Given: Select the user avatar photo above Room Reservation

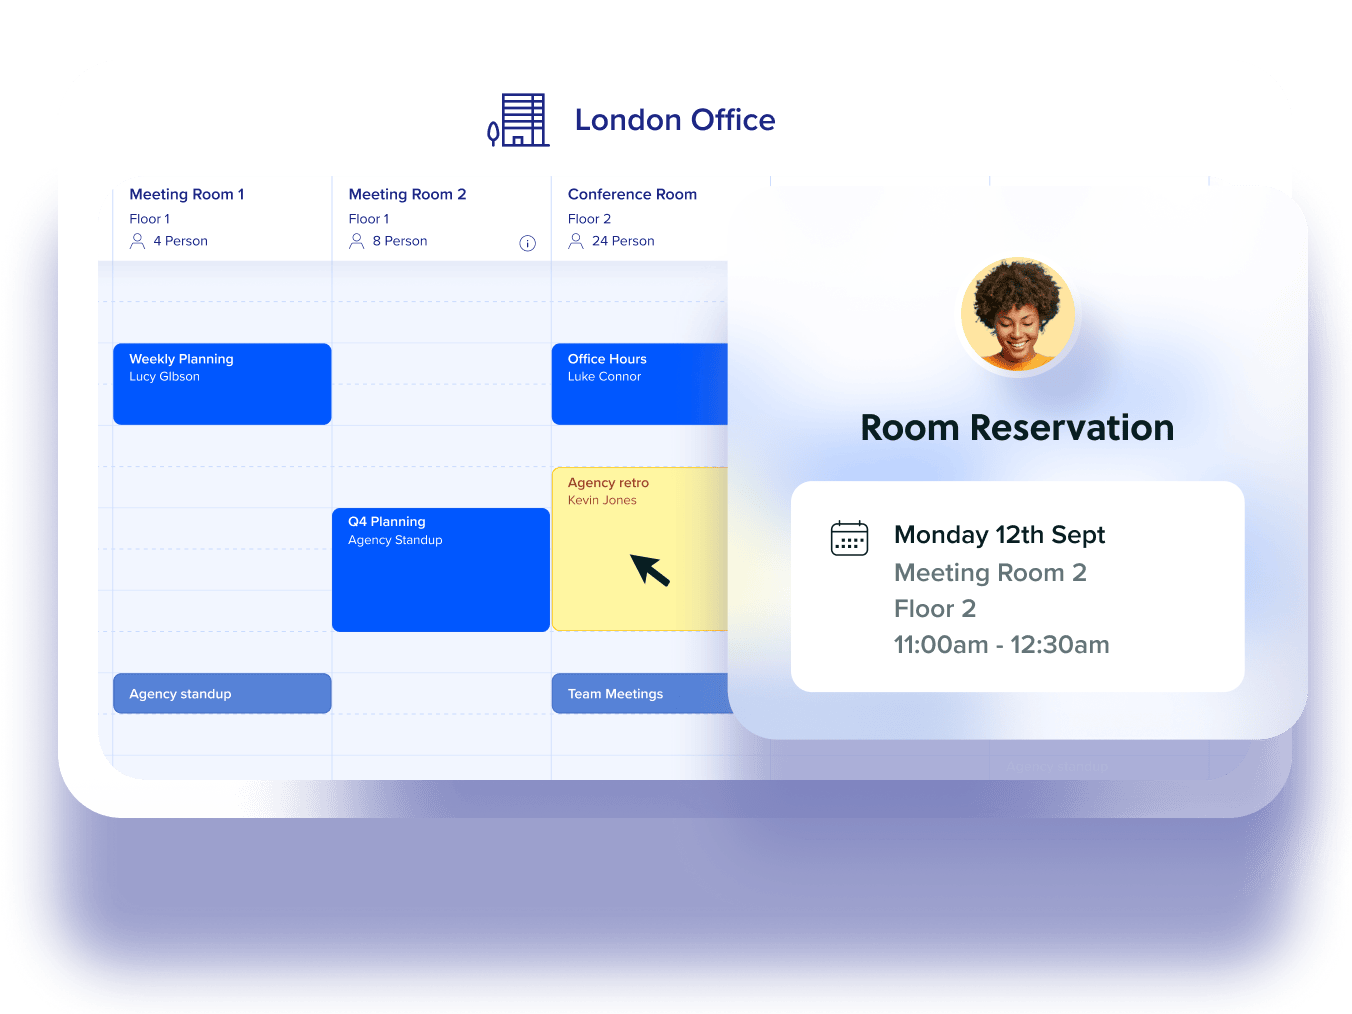Looking at the screenshot, I should tap(1018, 315).
